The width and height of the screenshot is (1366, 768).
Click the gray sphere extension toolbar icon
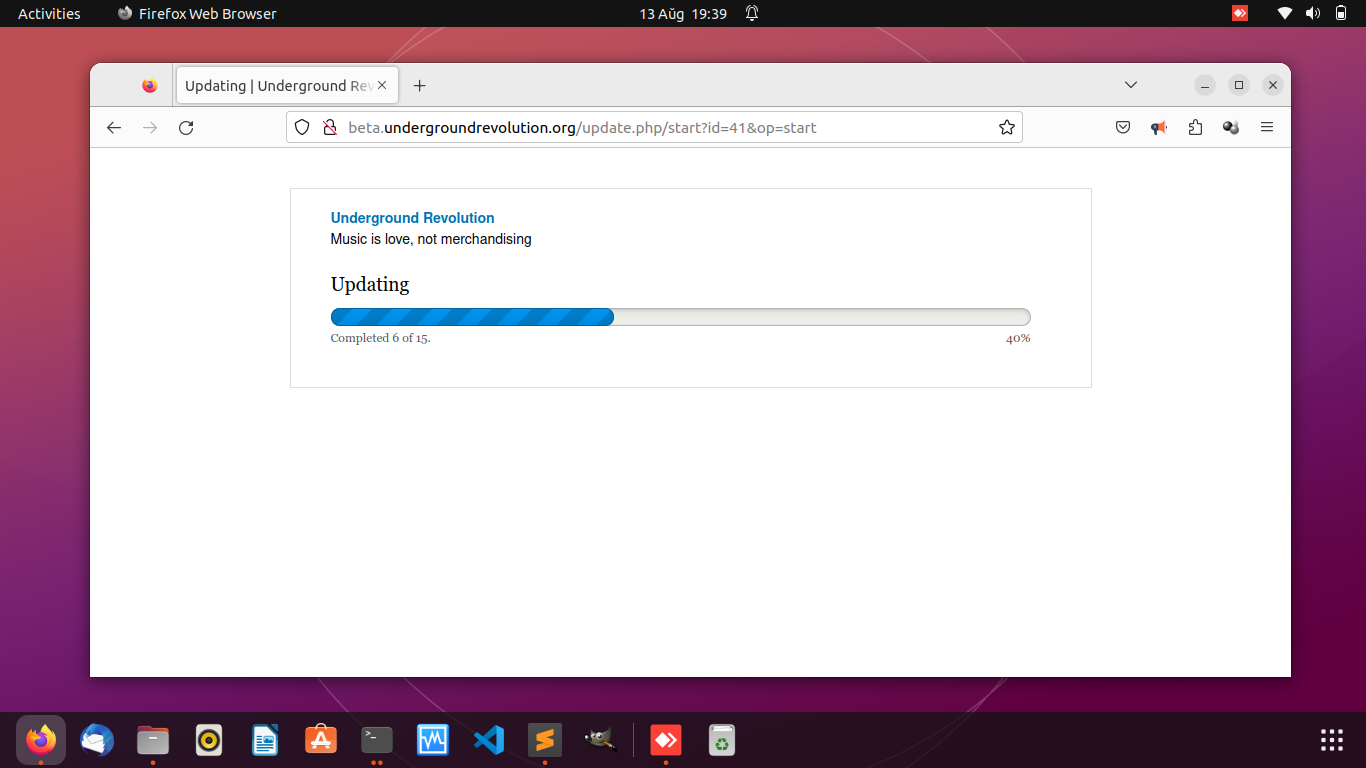click(1231, 127)
